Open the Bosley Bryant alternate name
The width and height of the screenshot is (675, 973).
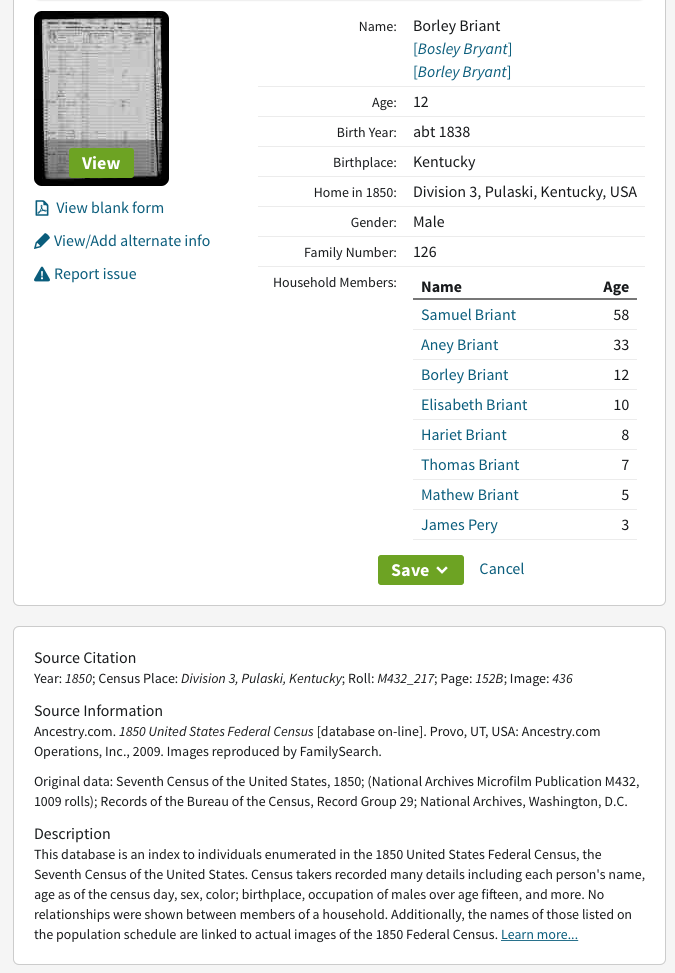click(x=462, y=49)
